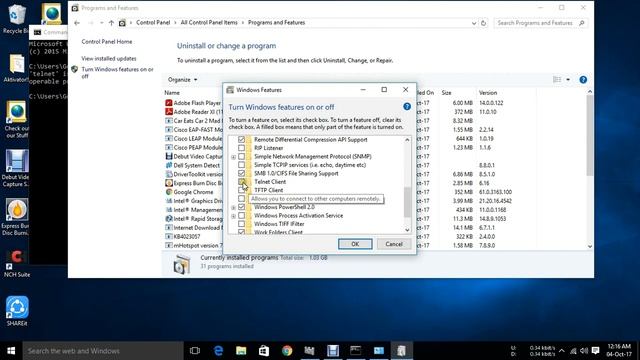
Task: Check Simple Network Management Protocol (SNMP) box
Action: [242, 156]
